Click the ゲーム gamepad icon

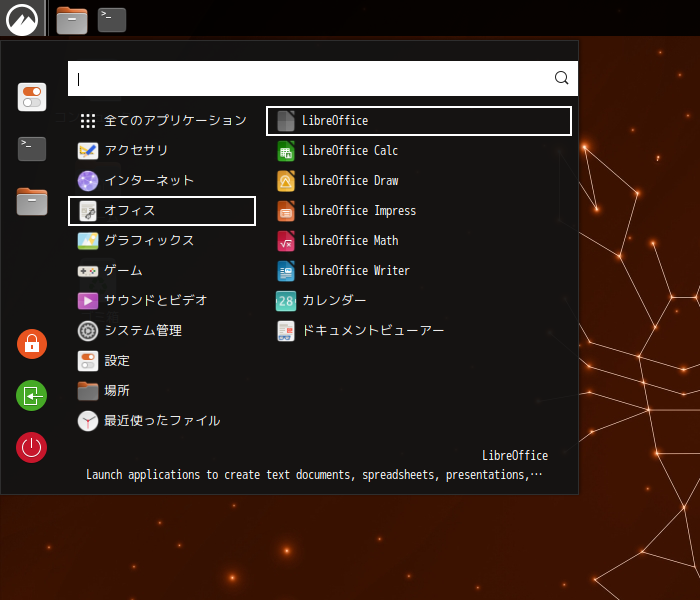(88, 271)
